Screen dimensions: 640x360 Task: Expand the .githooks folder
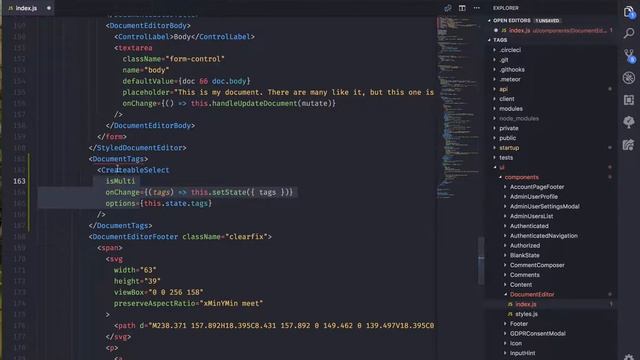tap(495, 69)
